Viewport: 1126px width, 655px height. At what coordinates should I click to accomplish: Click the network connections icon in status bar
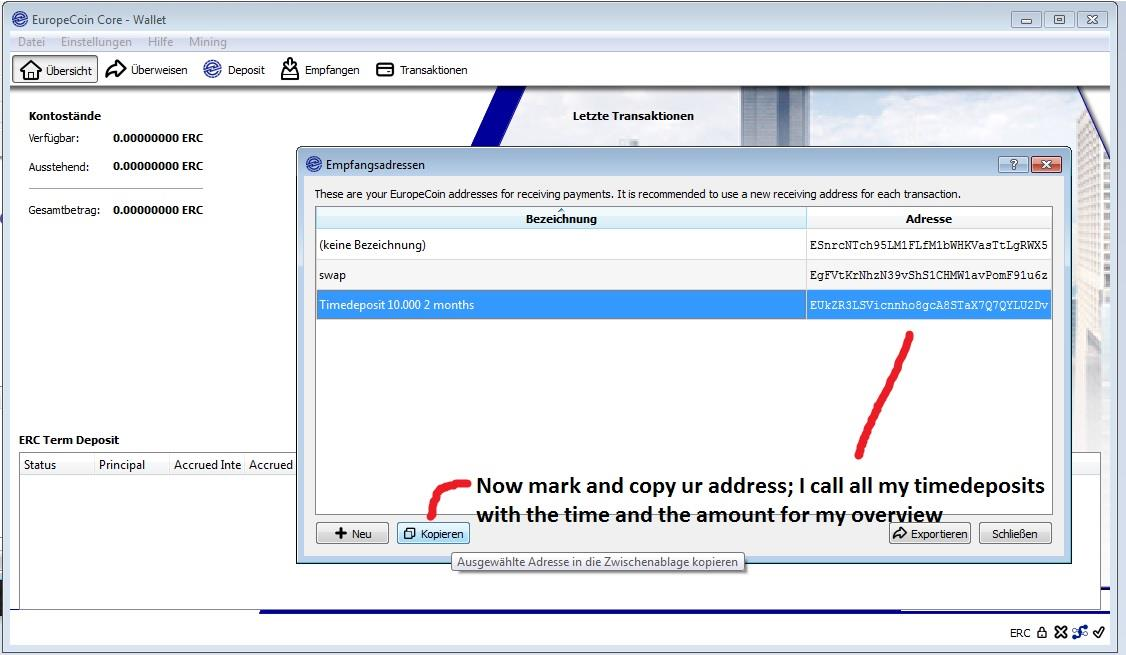click(x=1079, y=632)
